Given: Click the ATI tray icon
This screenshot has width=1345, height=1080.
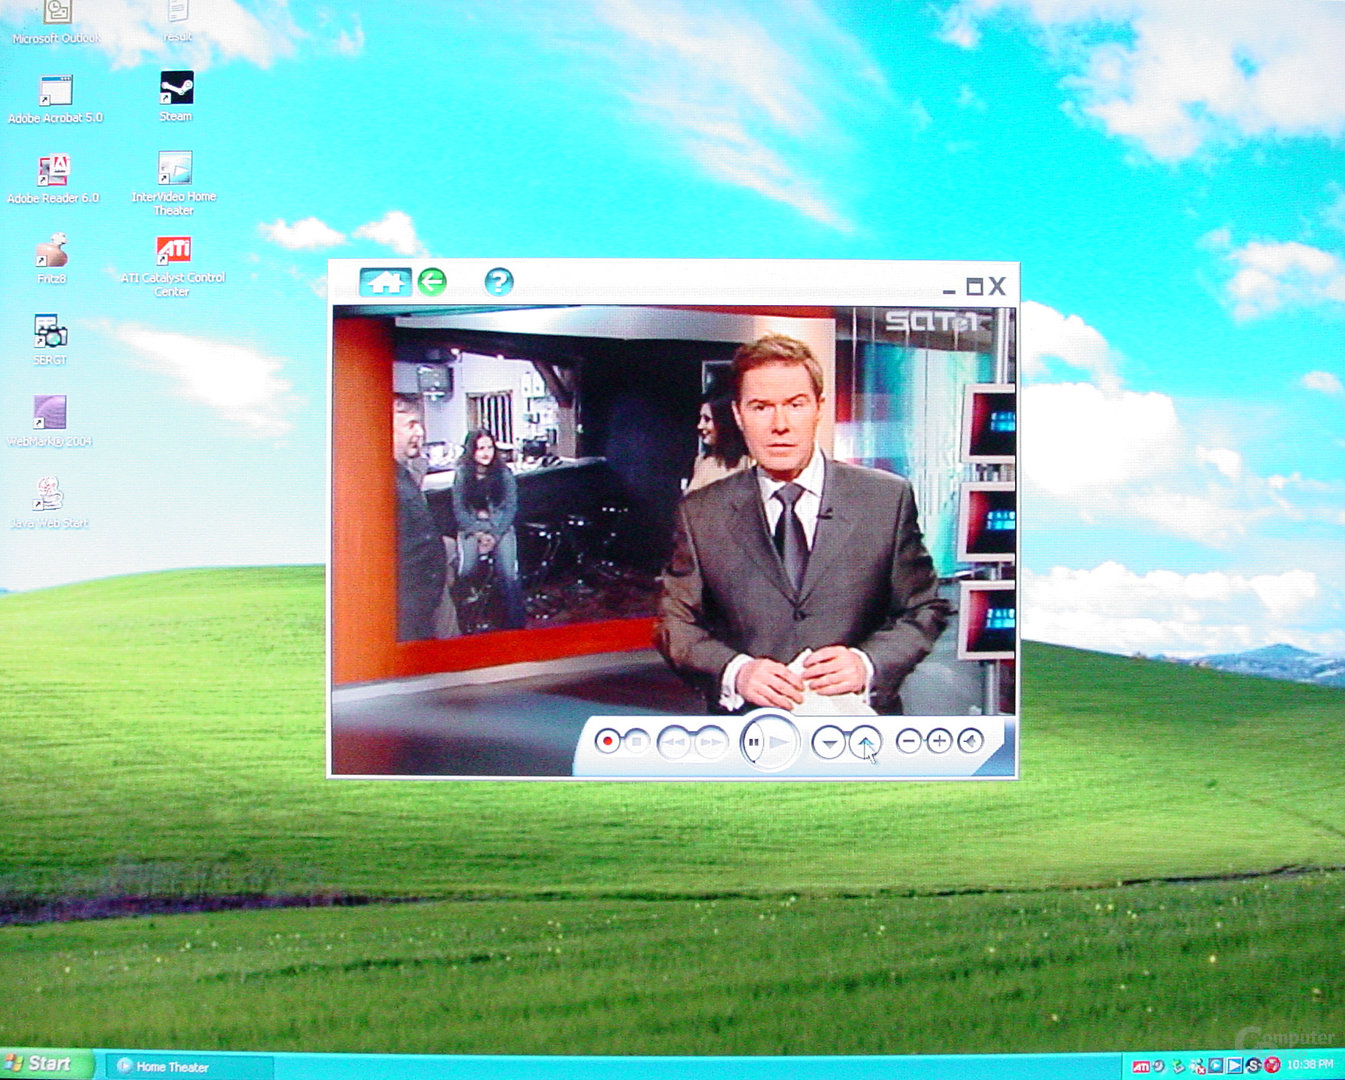Looking at the screenshot, I should [1141, 1066].
